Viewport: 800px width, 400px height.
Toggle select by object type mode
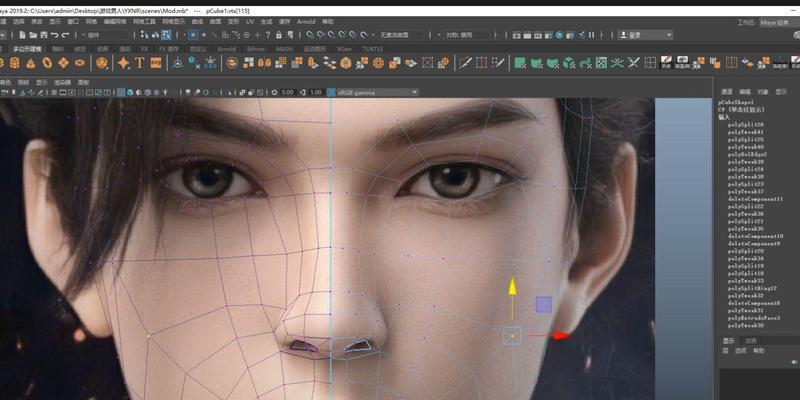coord(155,35)
